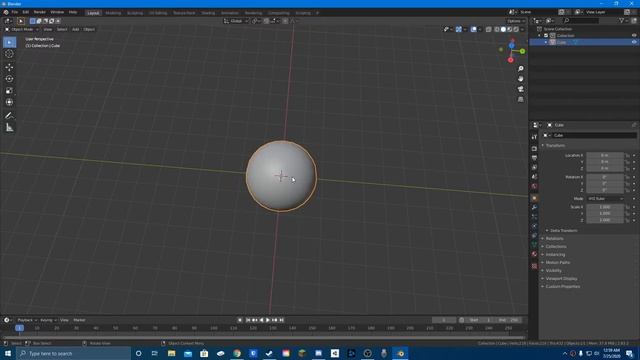Open the View Layer properties tab
640x360 pixels.
pos(534,167)
